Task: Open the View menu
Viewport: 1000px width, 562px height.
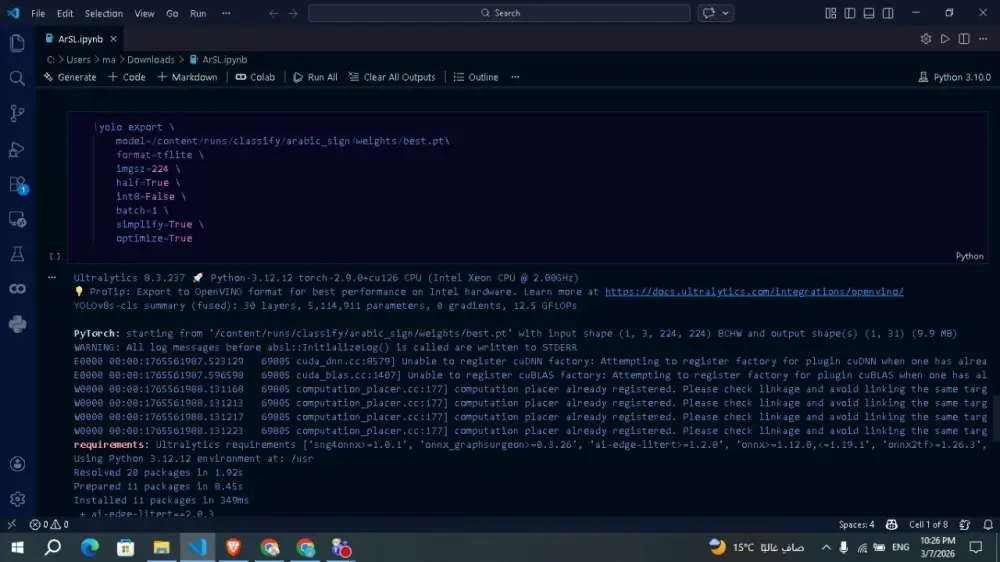Action: point(144,13)
